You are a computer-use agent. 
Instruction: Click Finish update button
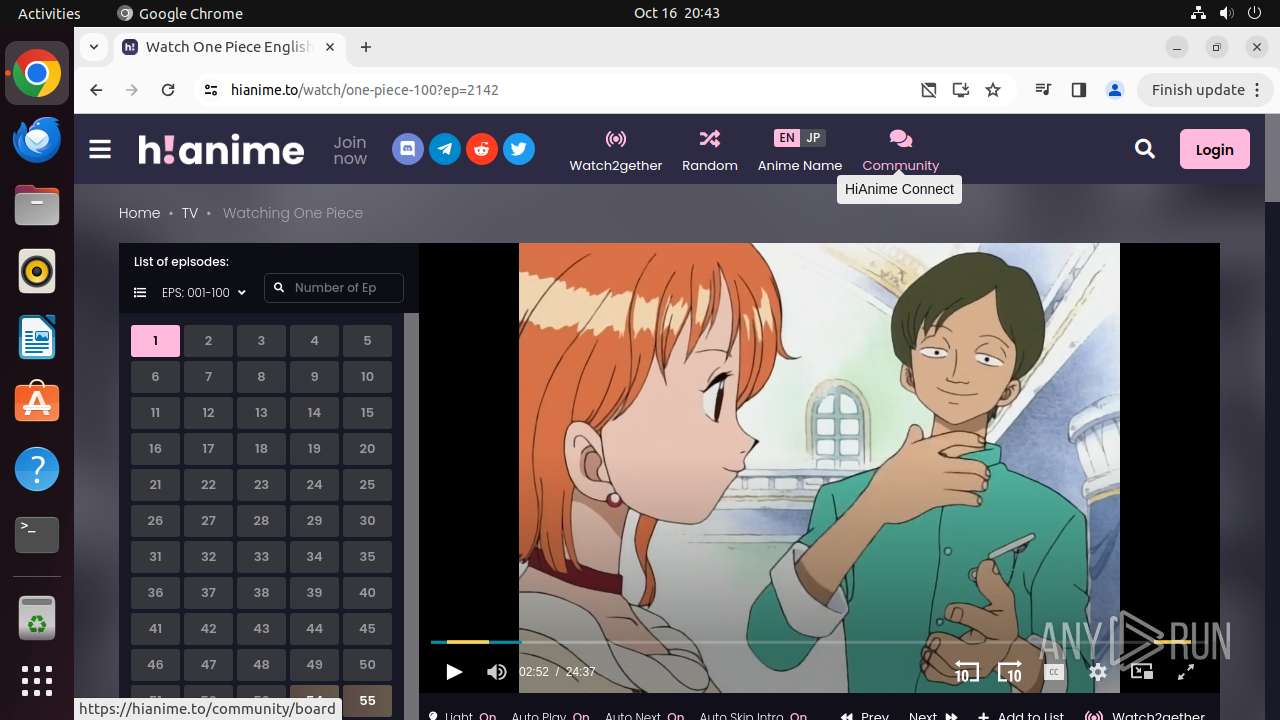point(1206,90)
